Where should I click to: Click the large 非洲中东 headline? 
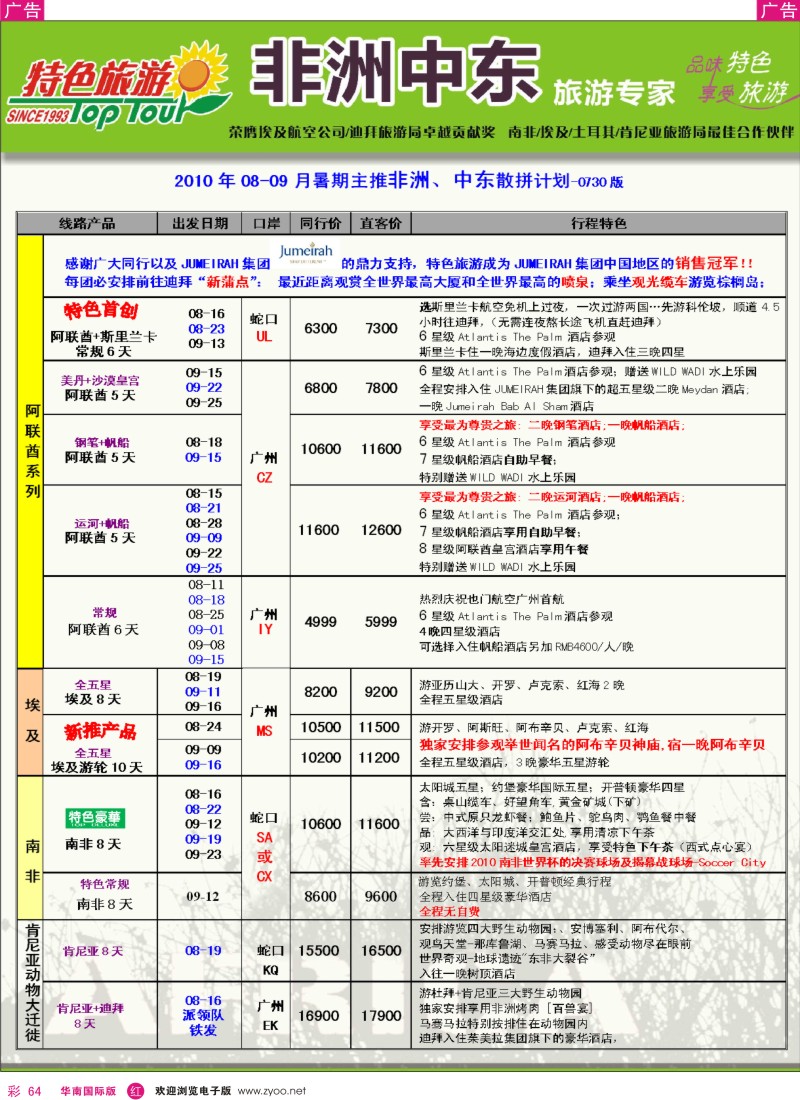click(396, 74)
